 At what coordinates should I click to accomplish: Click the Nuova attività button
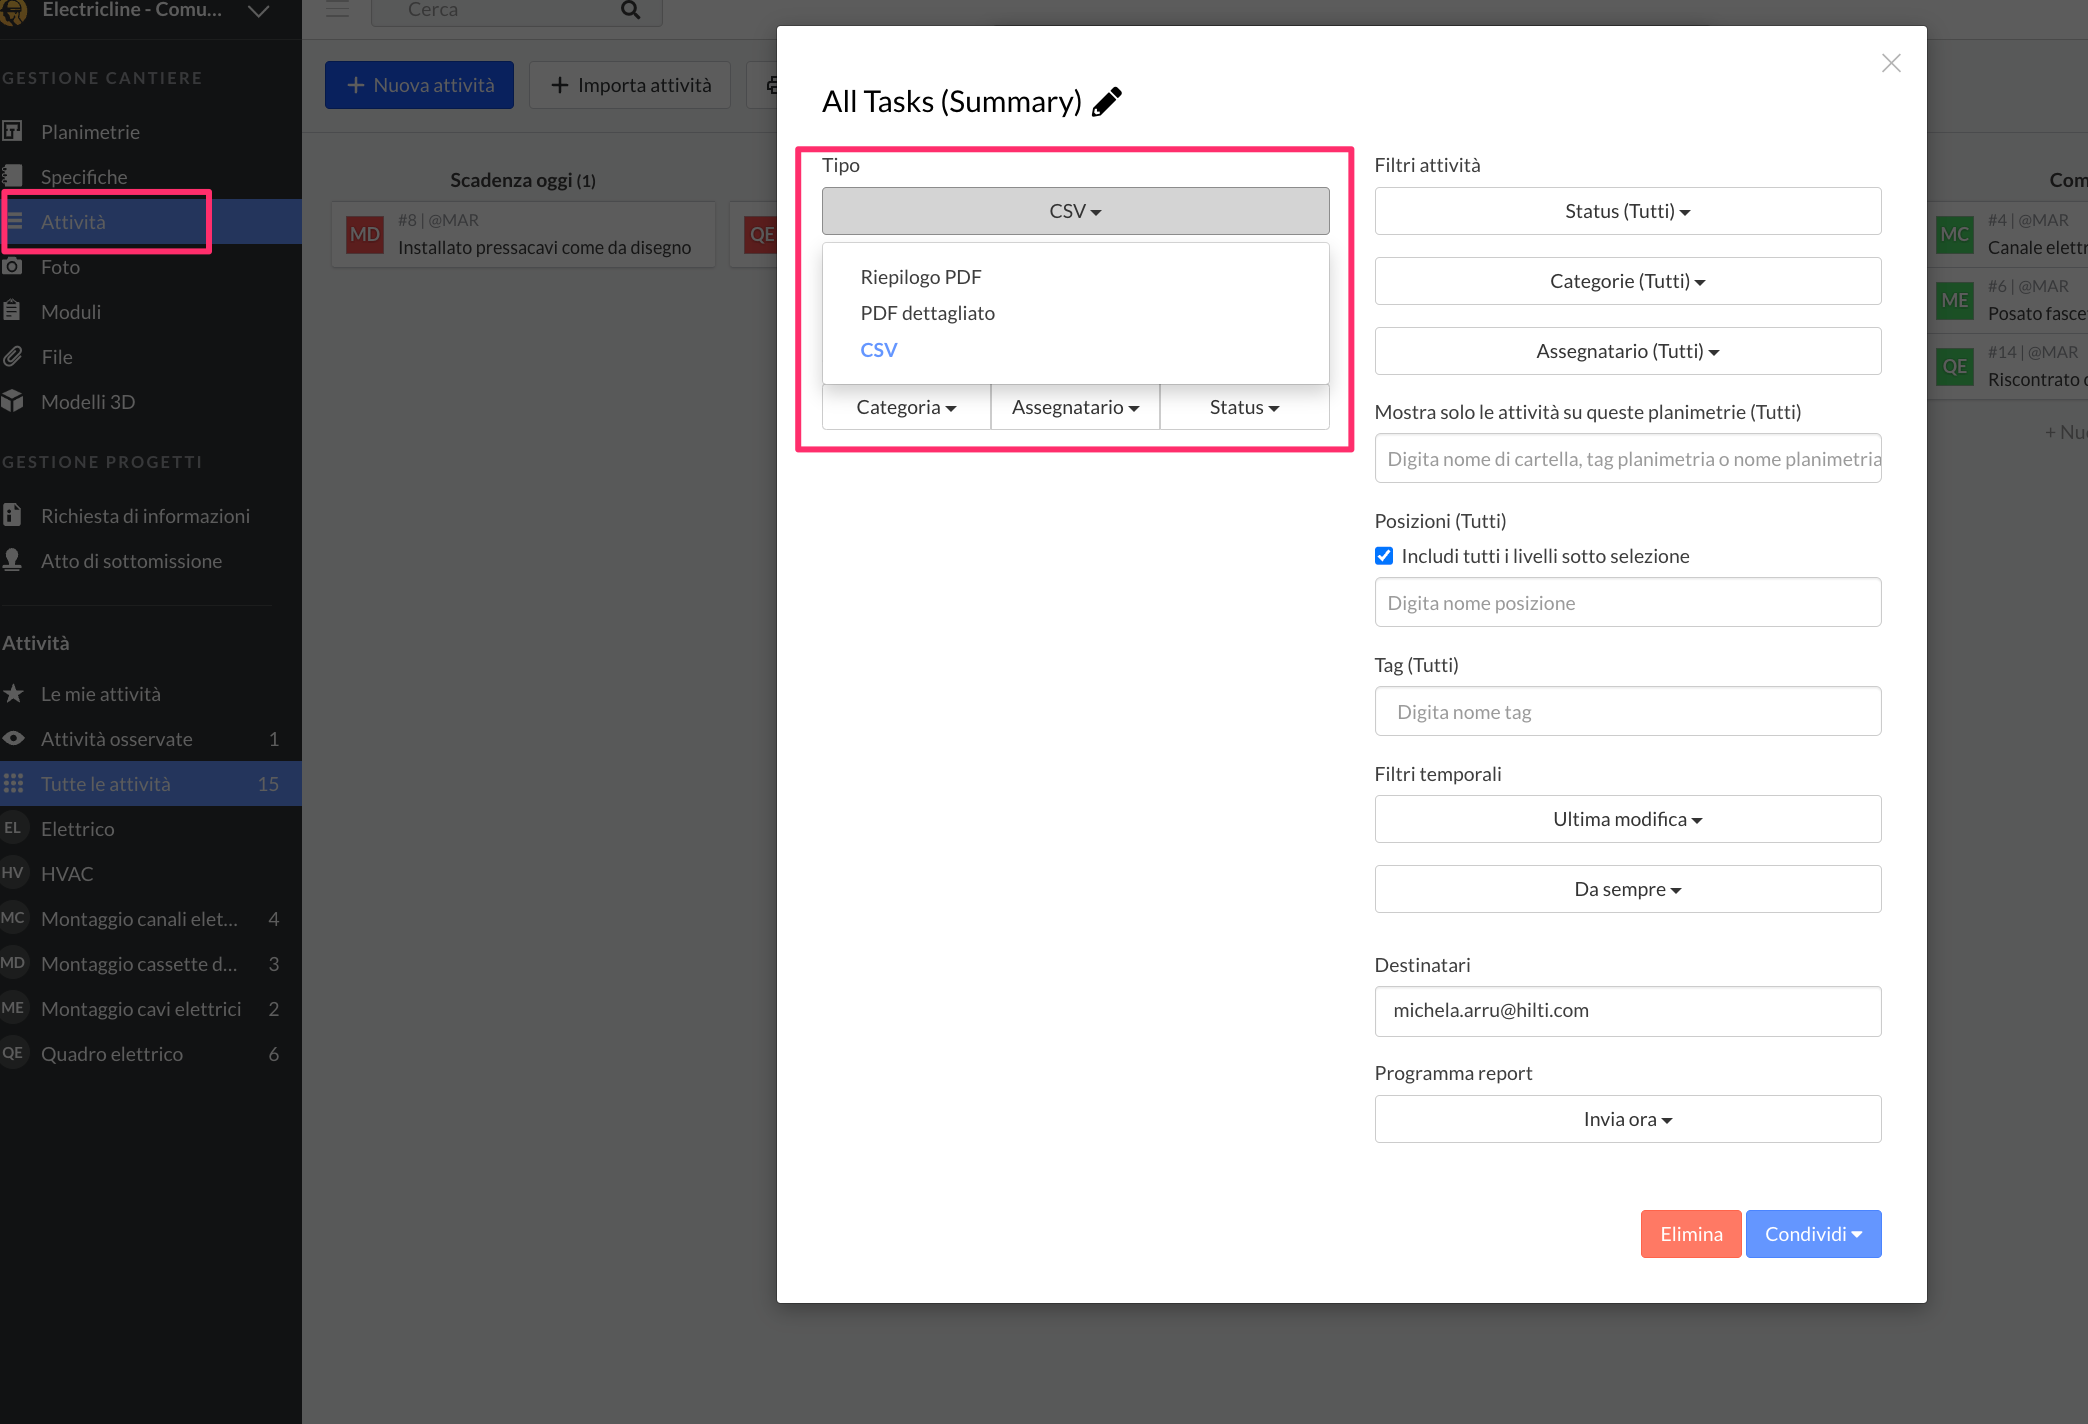click(x=419, y=85)
